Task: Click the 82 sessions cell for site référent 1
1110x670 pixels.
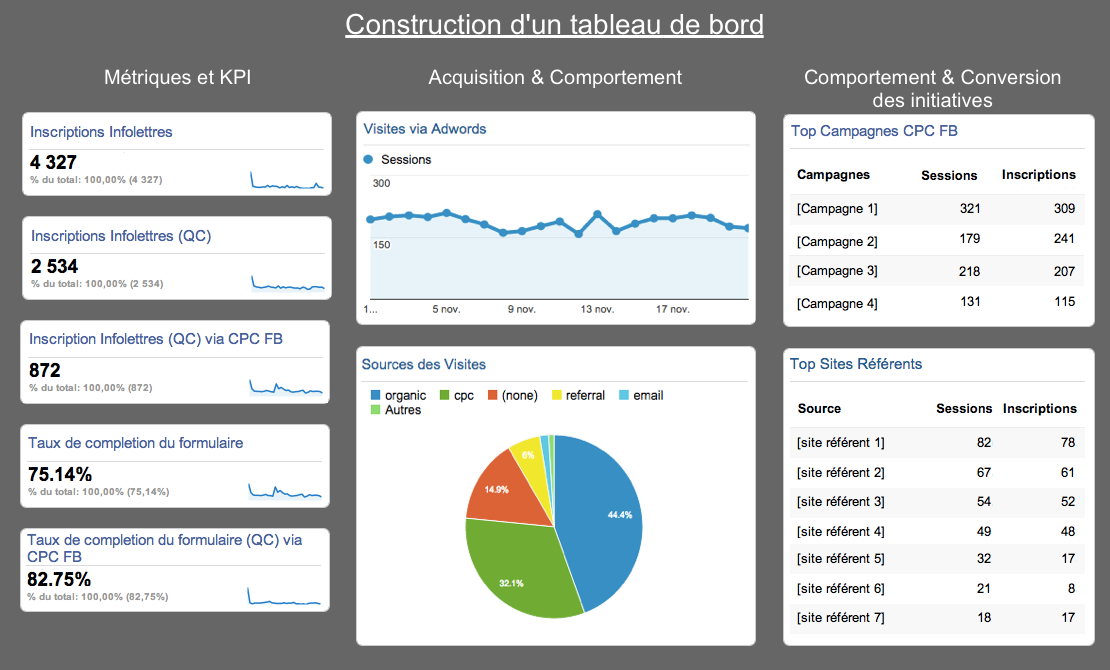Action: [984, 443]
